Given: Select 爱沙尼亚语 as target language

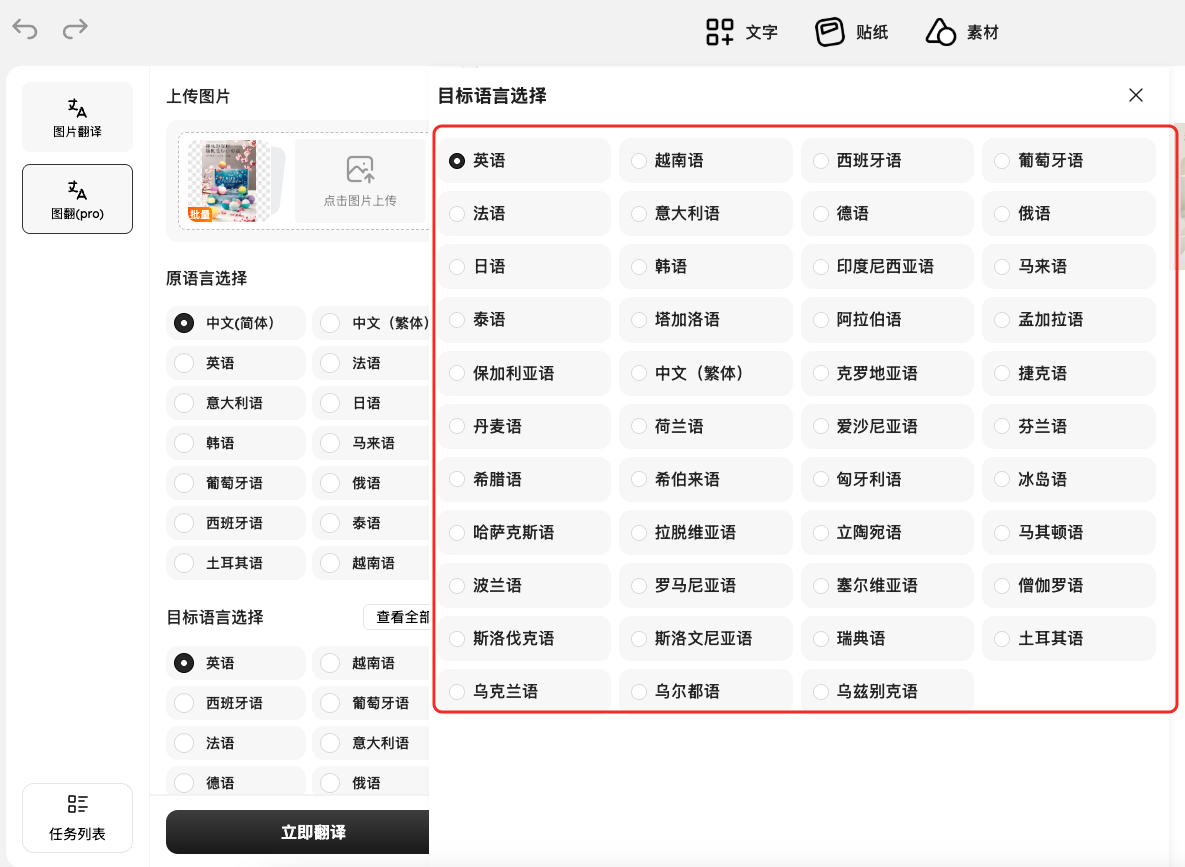Looking at the screenshot, I should (887, 426).
